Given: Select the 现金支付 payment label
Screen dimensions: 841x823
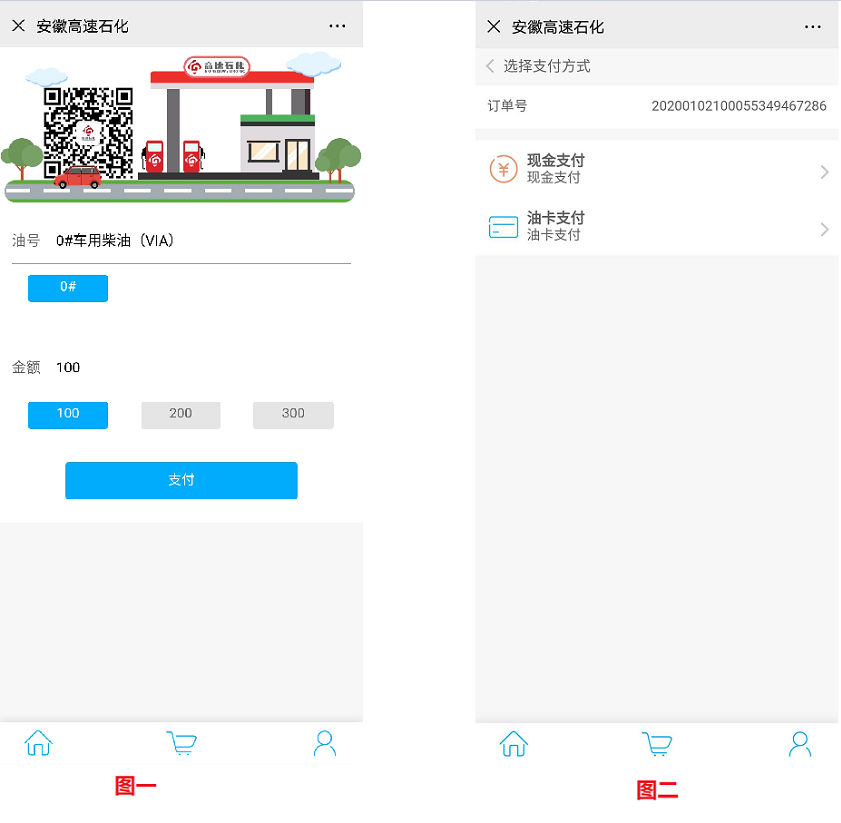Looking at the screenshot, I should 556,160.
